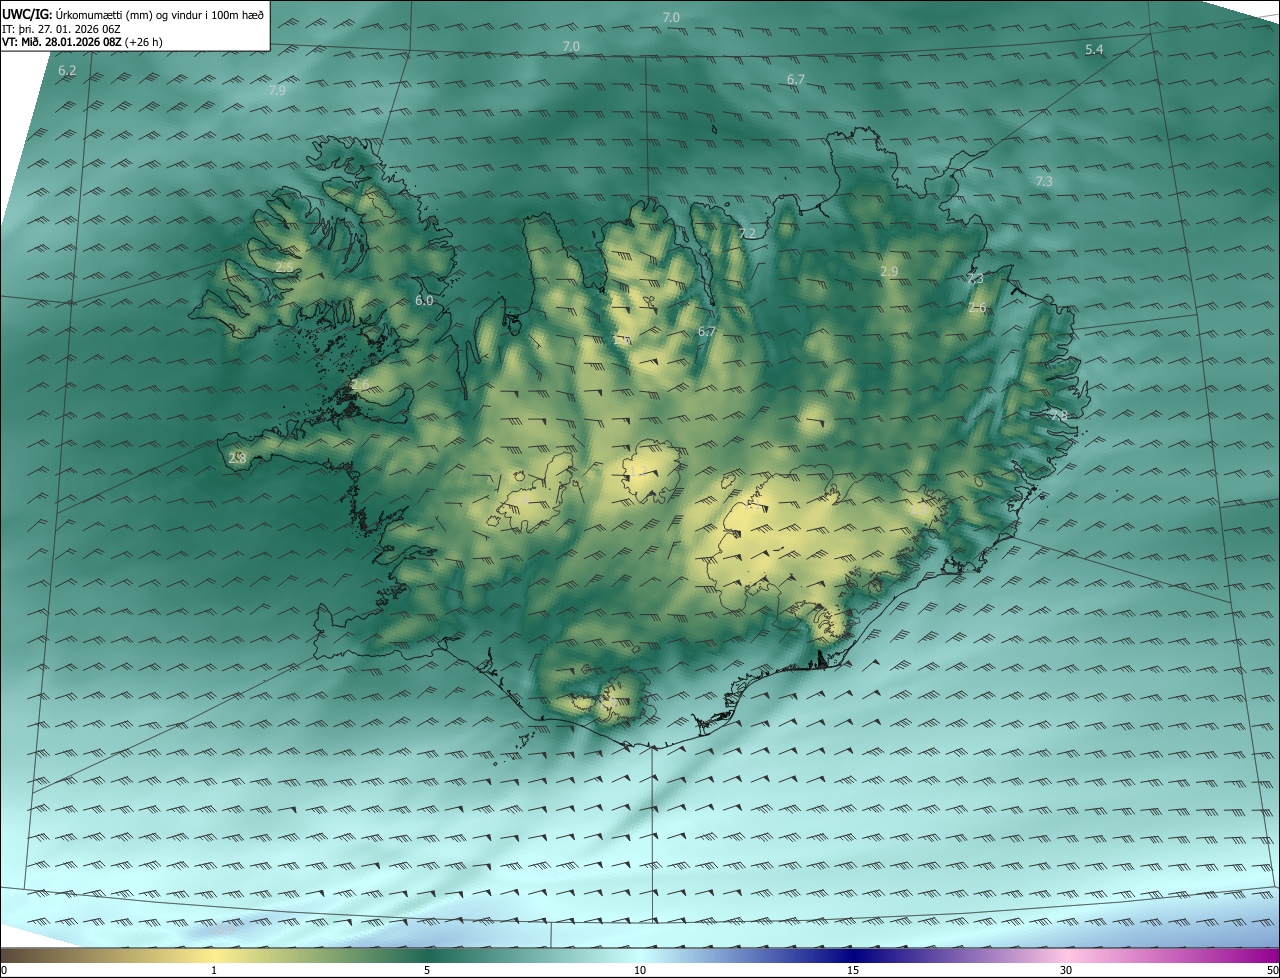Click the 6.2 value label on map
The image size is (1280, 978).
click(67, 71)
